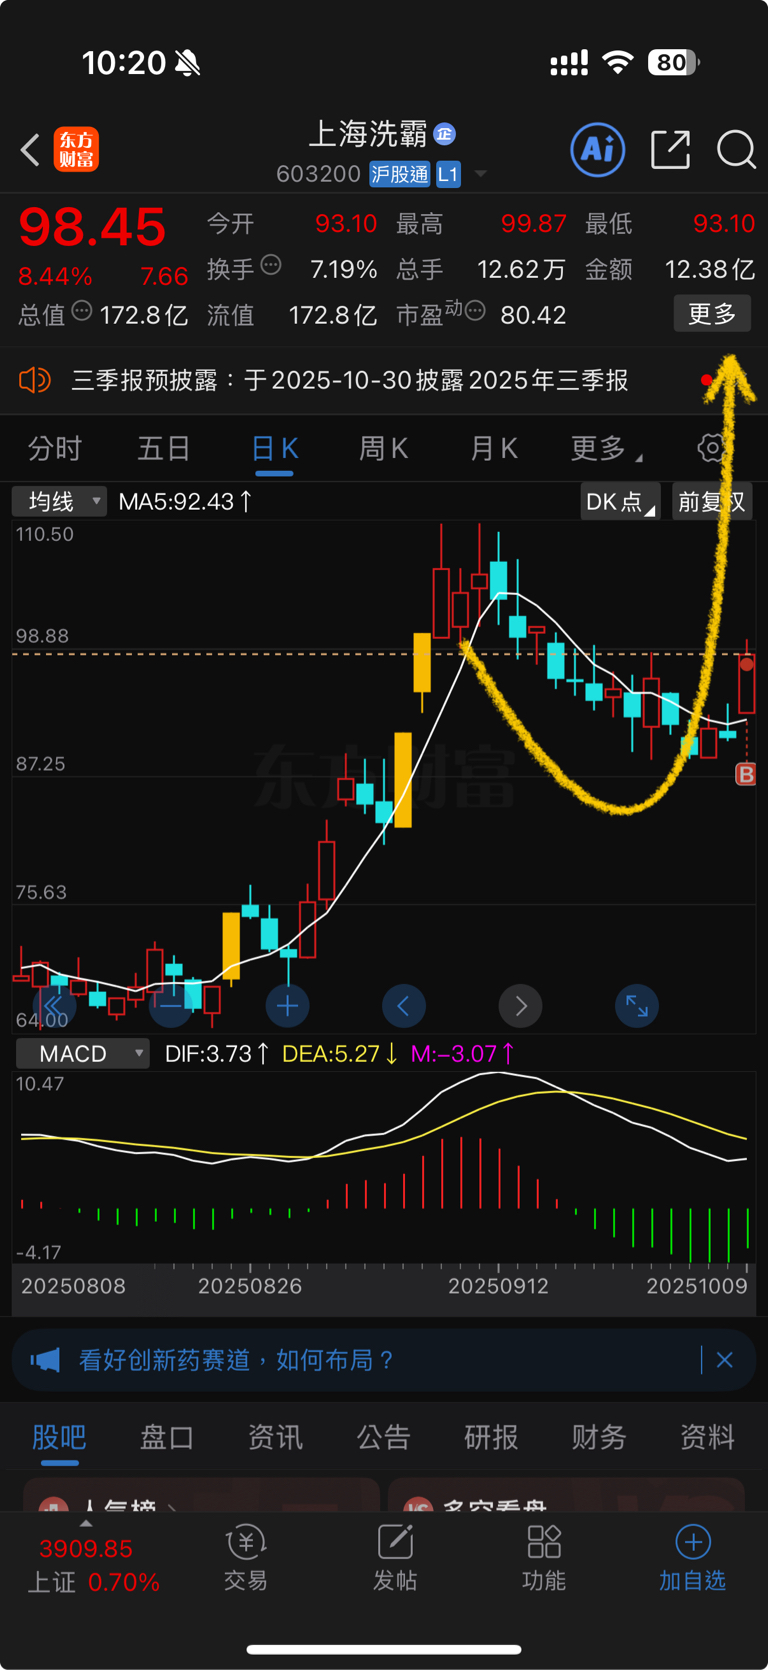Open the search magnifier icon
Viewport: 768px width, 1670px height.
coord(737,150)
